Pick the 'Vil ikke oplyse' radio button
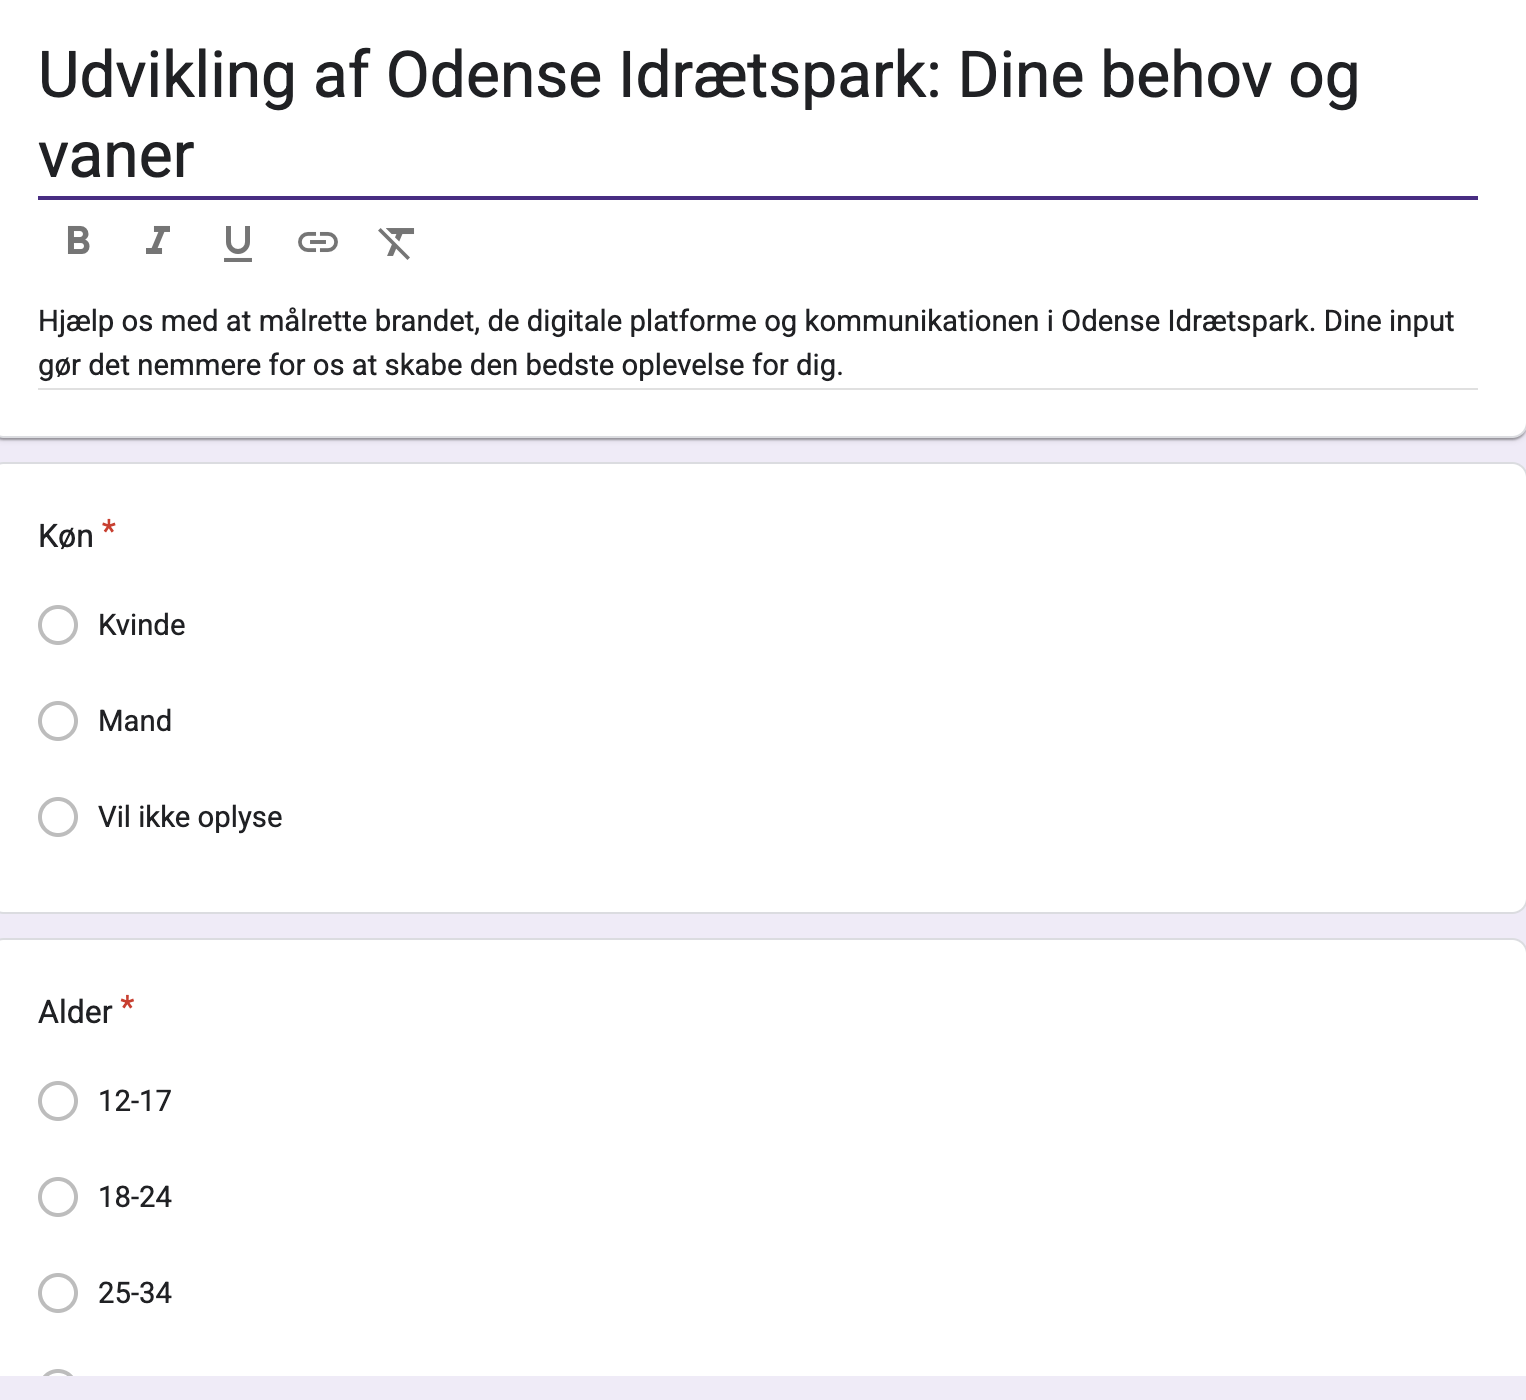The image size is (1526, 1400). 58,817
